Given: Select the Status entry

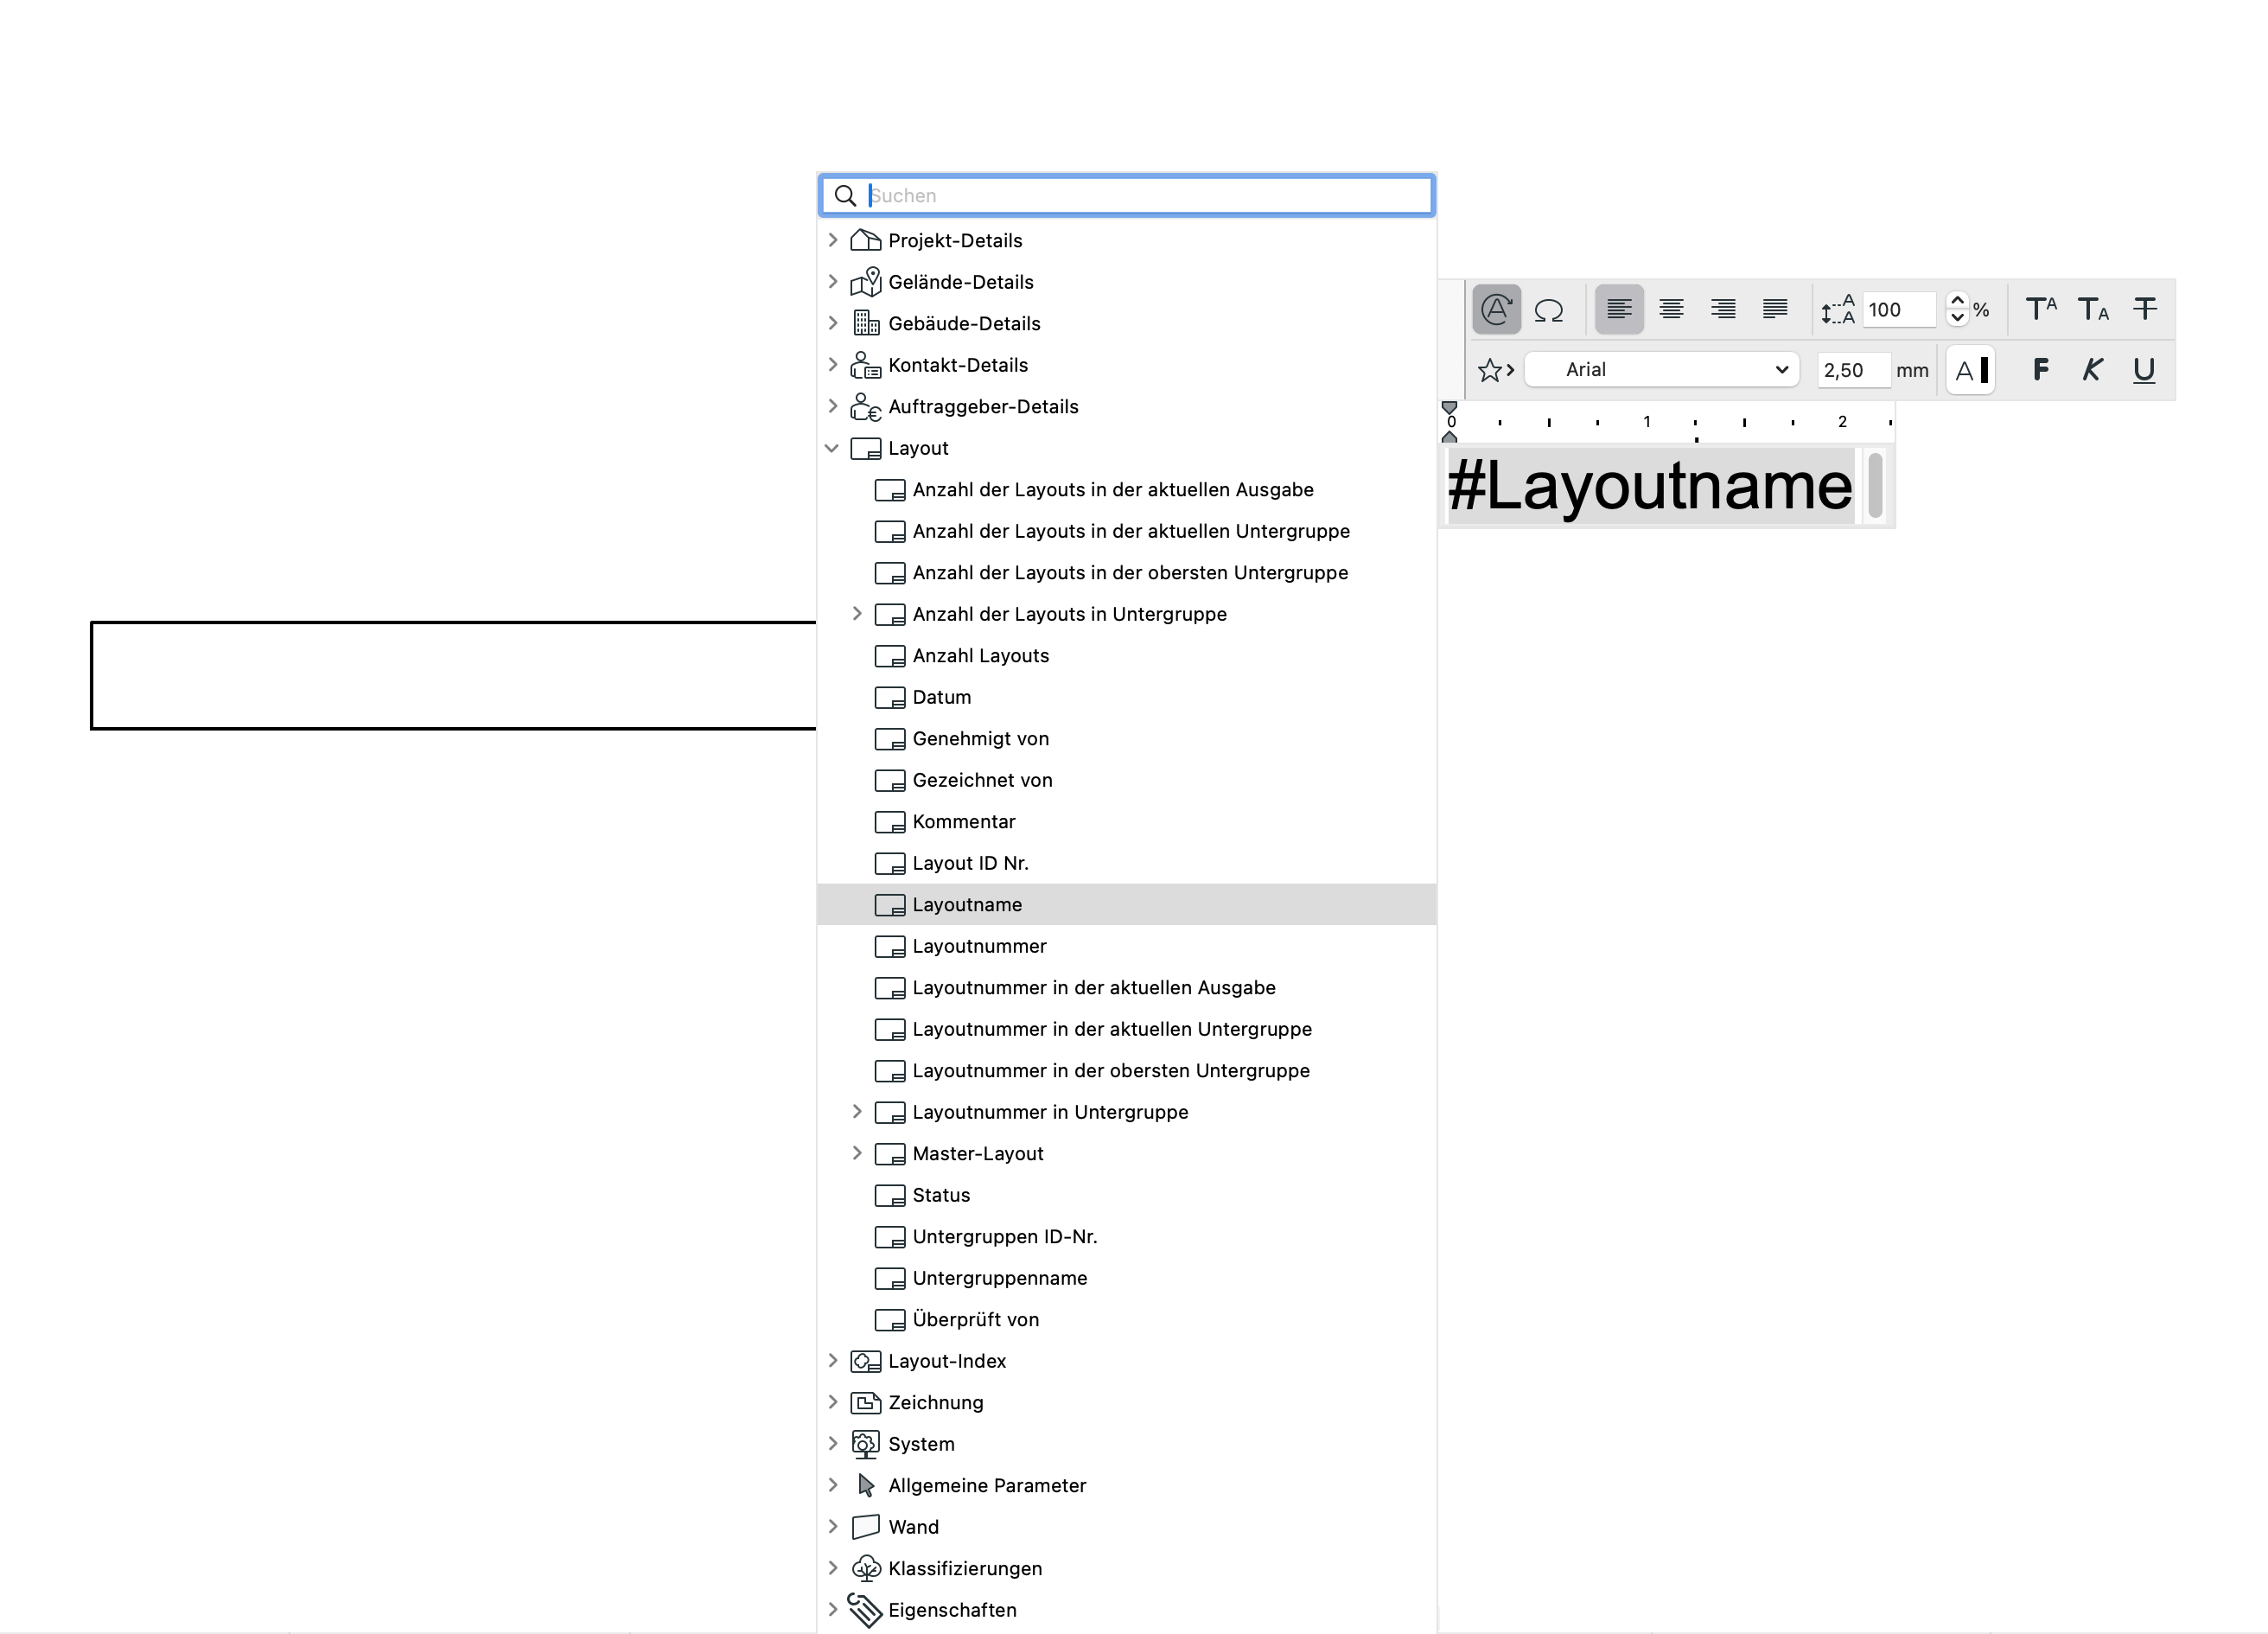Looking at the screenshot, I should click(941, 1195).
